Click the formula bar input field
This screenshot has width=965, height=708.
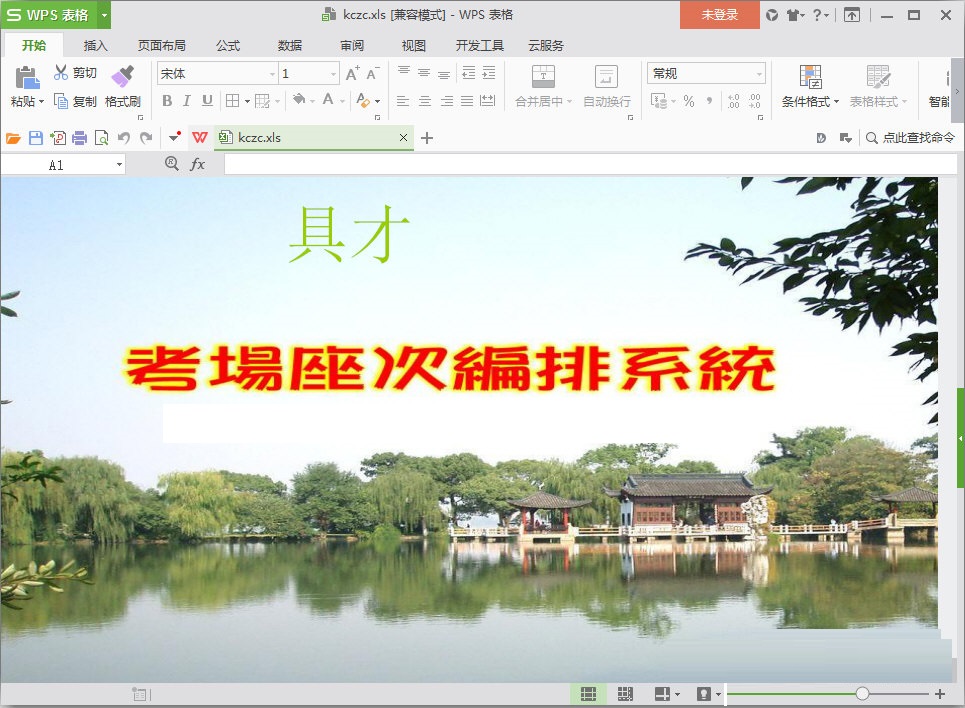pyautogui.click(x=590, y=164)
